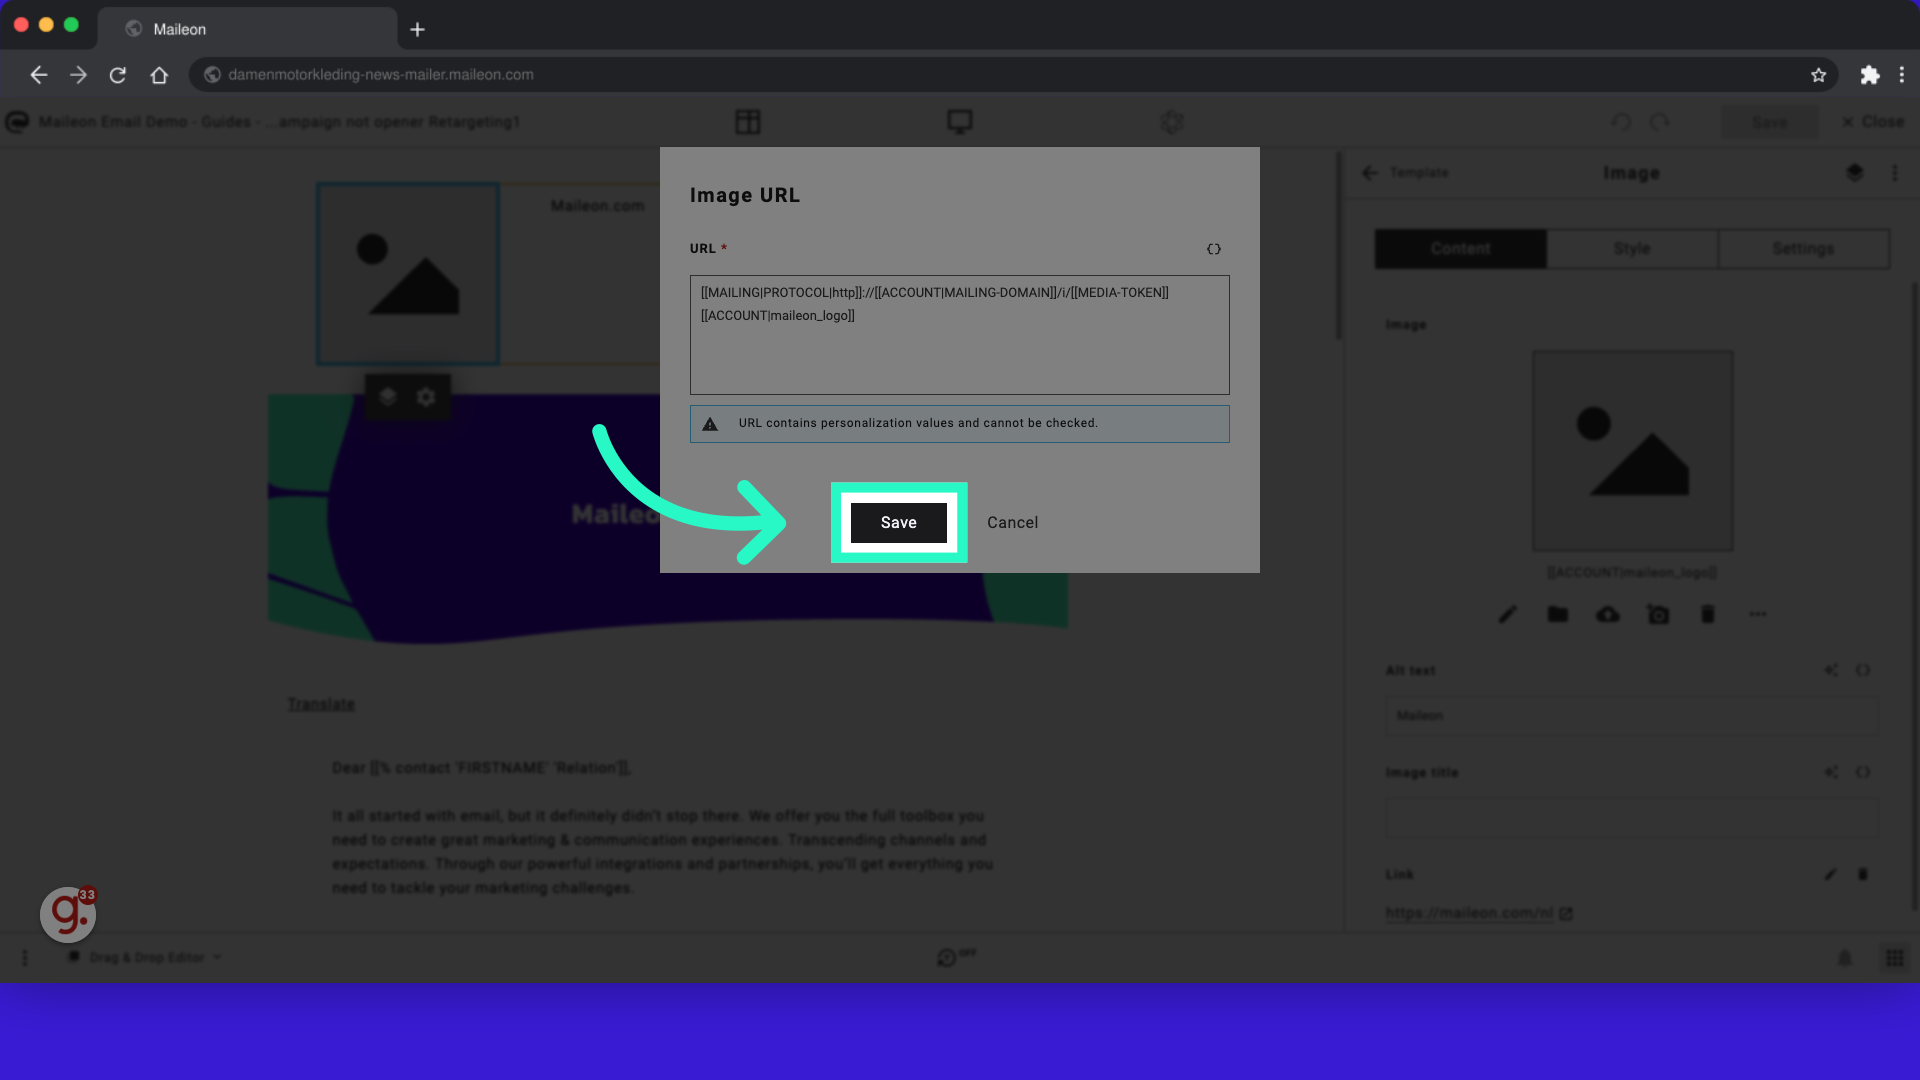Open Image title personalization braces icon
Image resolution: width=1920 pixels, height=1080 pixels.
click(x=1863, y=772)
